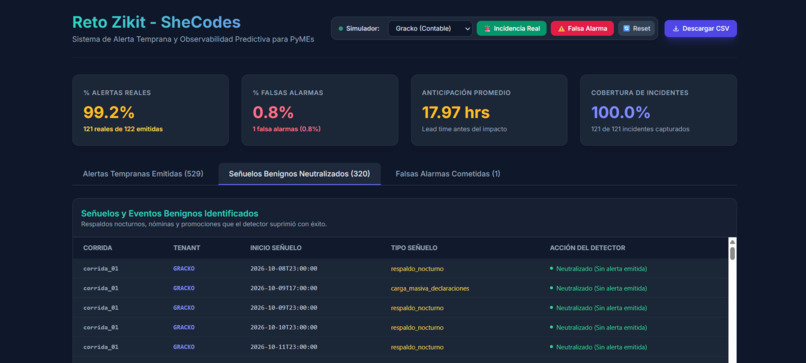806x363 pixels.
Task: Click the carga_masiva_declaraciones señuelo type
Action: point(430,288)
